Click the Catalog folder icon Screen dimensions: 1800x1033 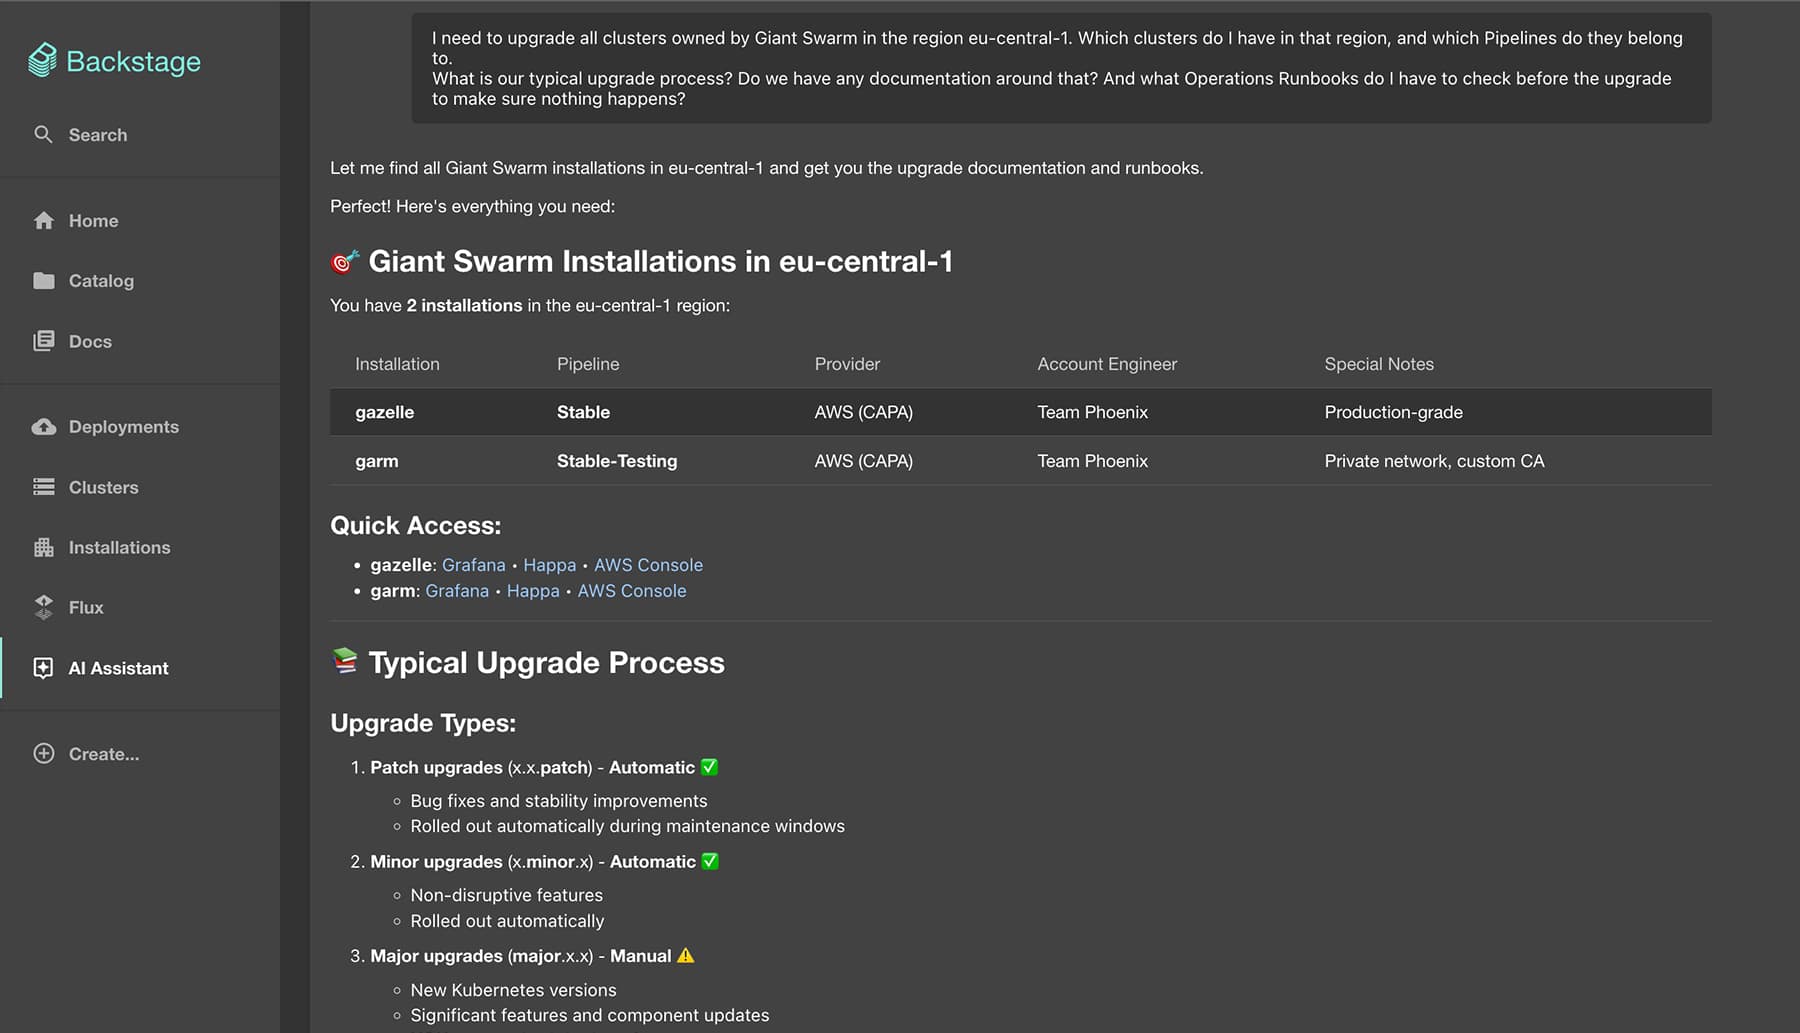click(44, 280)
